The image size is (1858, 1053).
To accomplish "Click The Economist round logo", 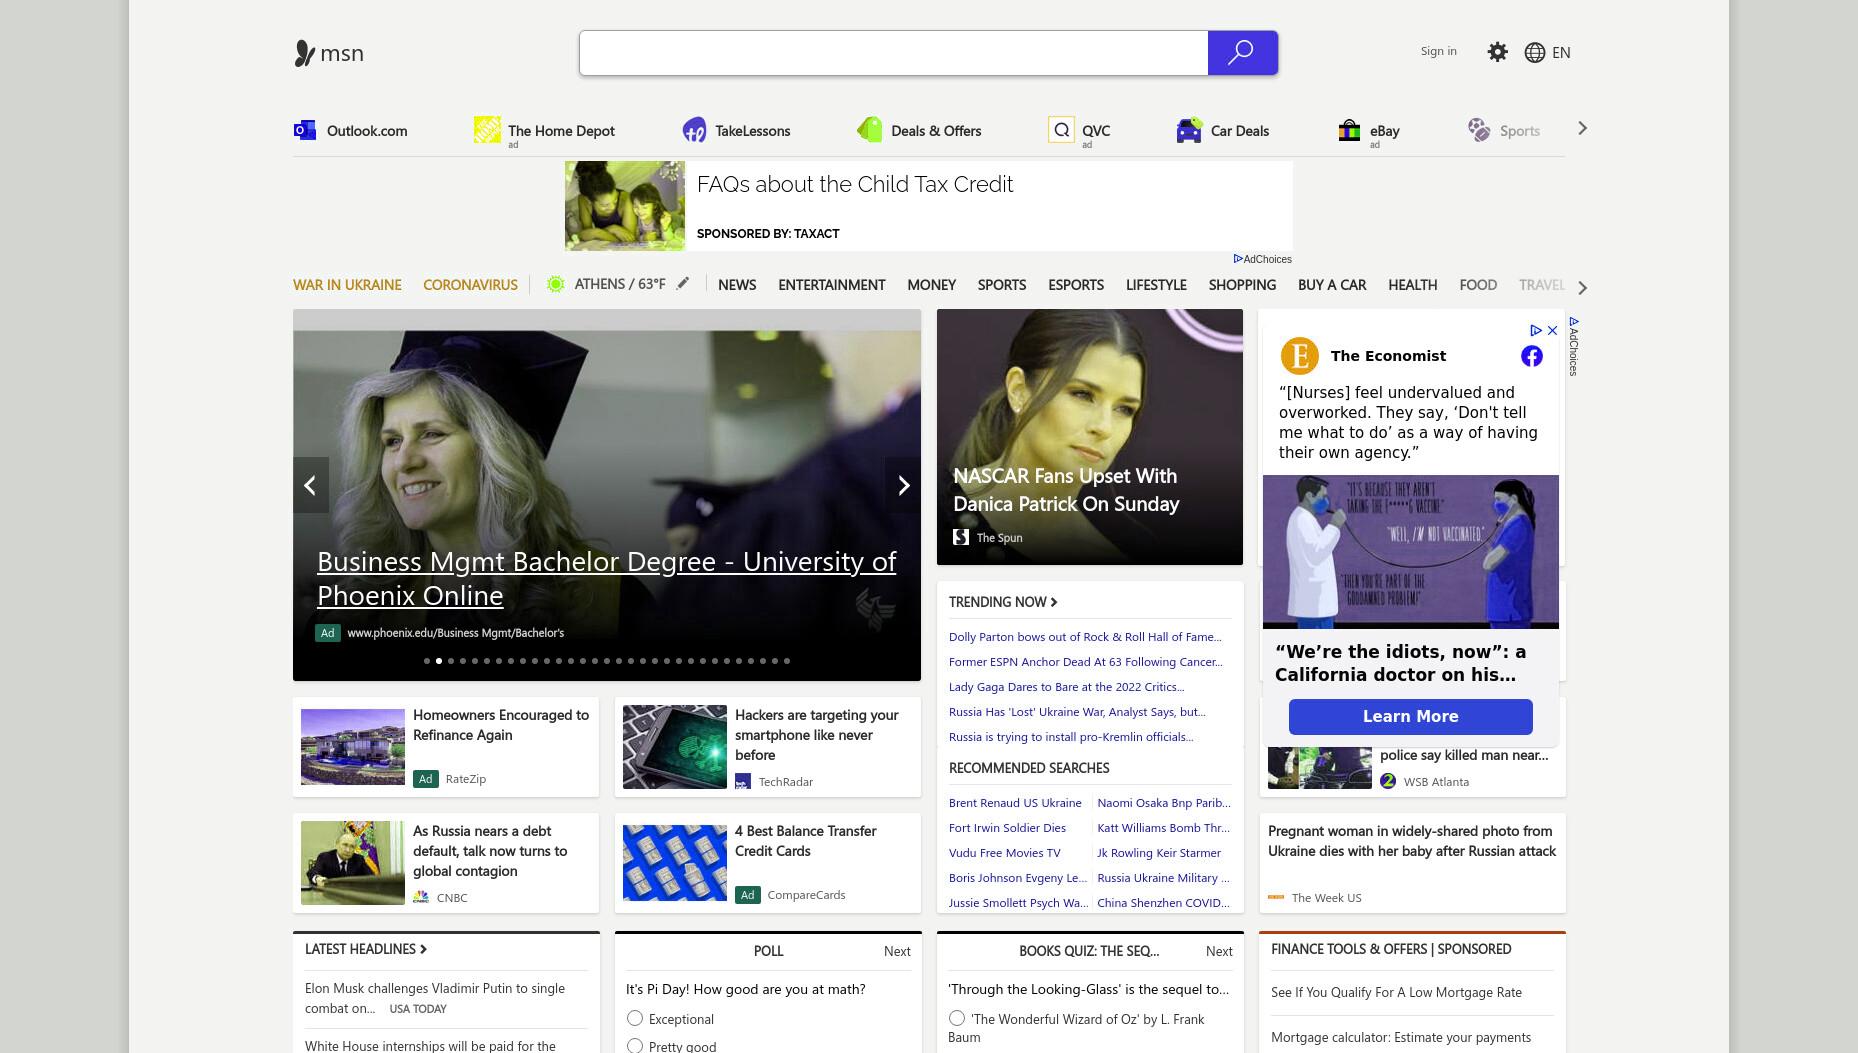I will point(1300,356).
